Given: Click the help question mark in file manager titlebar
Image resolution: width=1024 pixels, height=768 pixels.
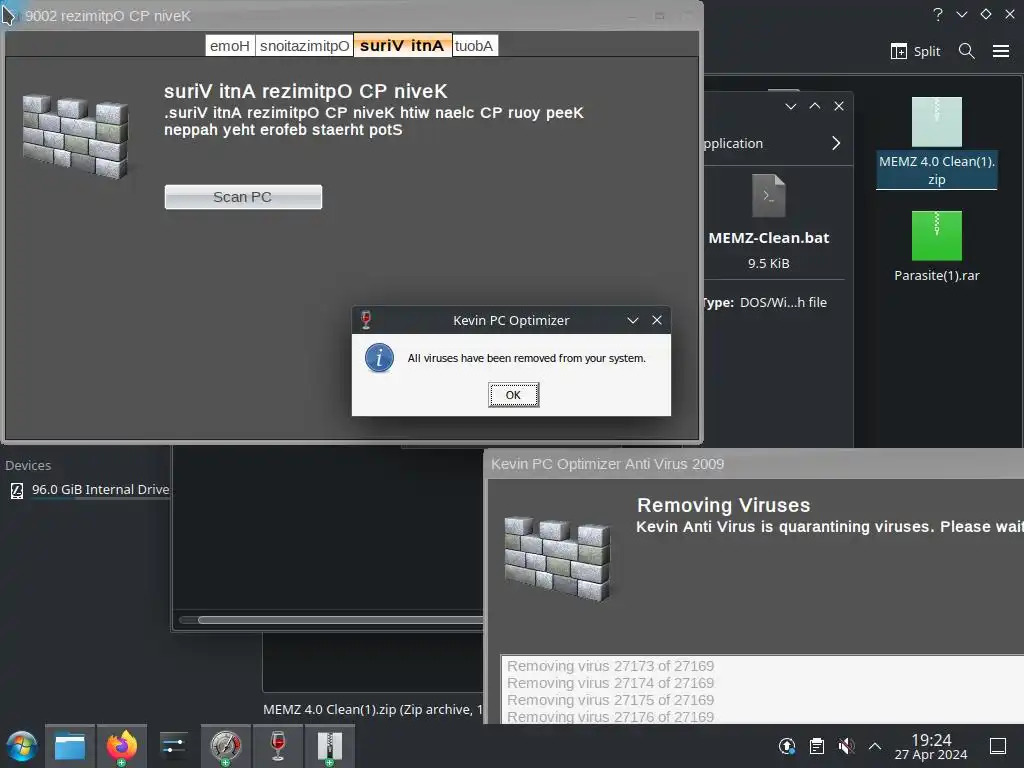Looking at the screenshot, I should point(938,14).
